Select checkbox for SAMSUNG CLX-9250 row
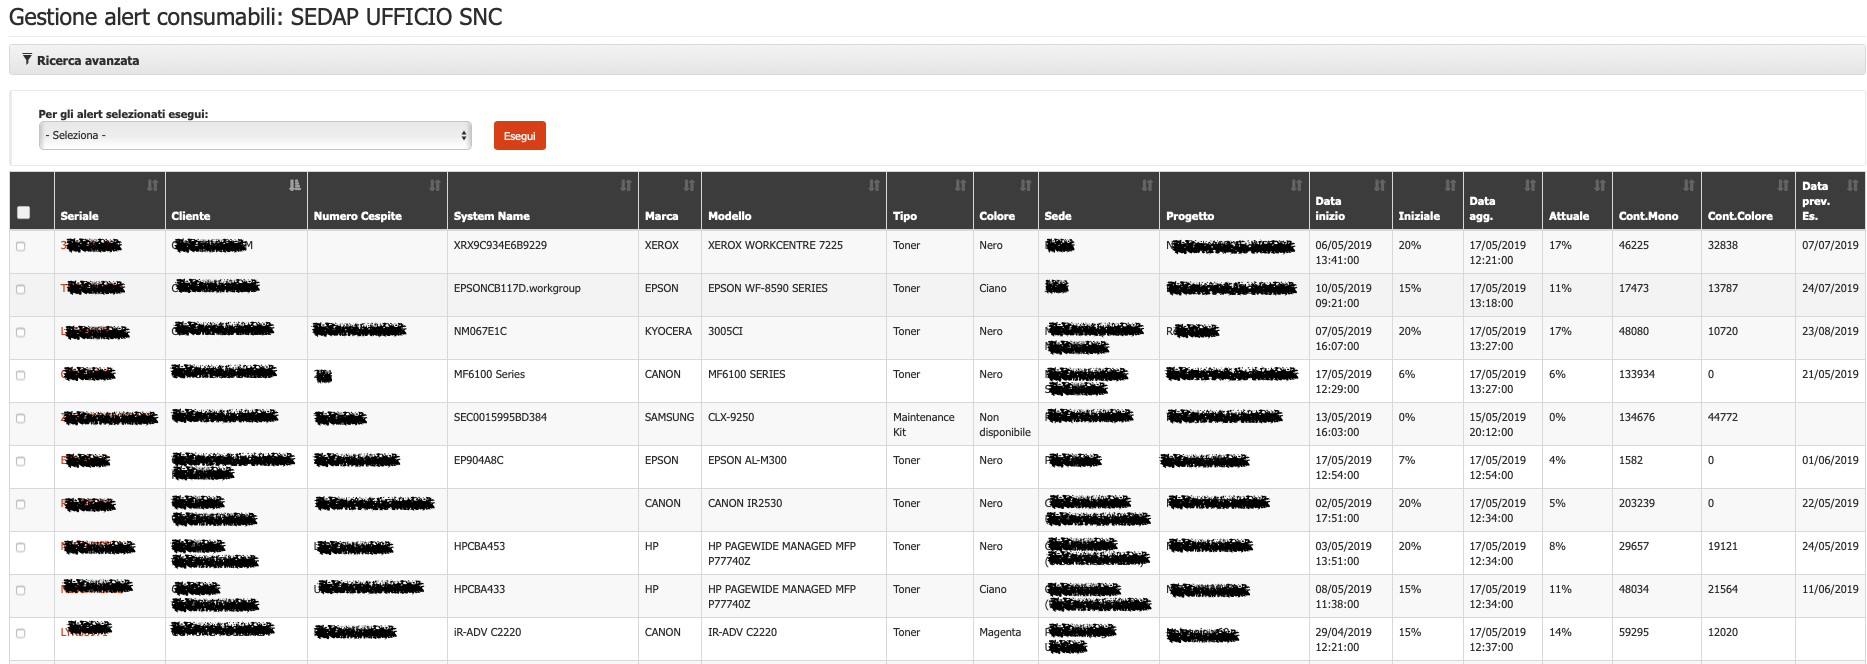Image resolution: width=1867 pixels, height=664 pixels. click(21, 418)
